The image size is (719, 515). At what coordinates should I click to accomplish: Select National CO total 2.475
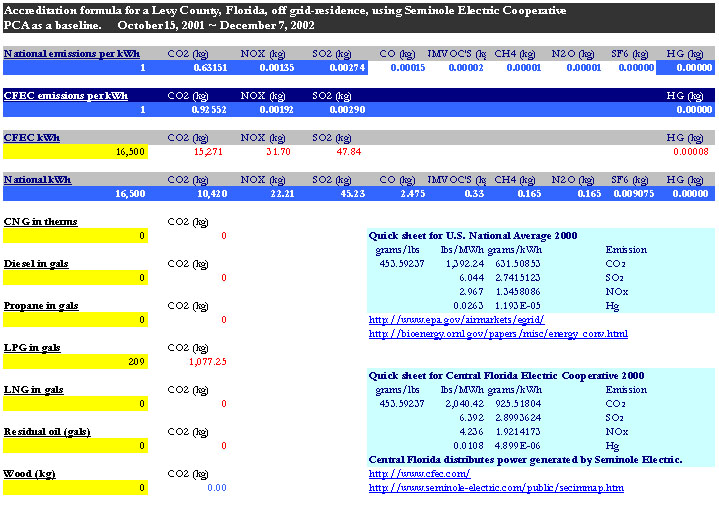pos(413,194)
